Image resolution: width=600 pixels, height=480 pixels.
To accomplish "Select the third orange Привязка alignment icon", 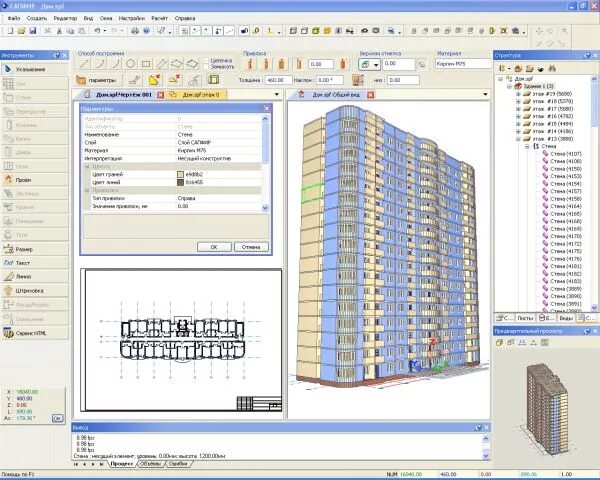I will [x=282, y=64].
